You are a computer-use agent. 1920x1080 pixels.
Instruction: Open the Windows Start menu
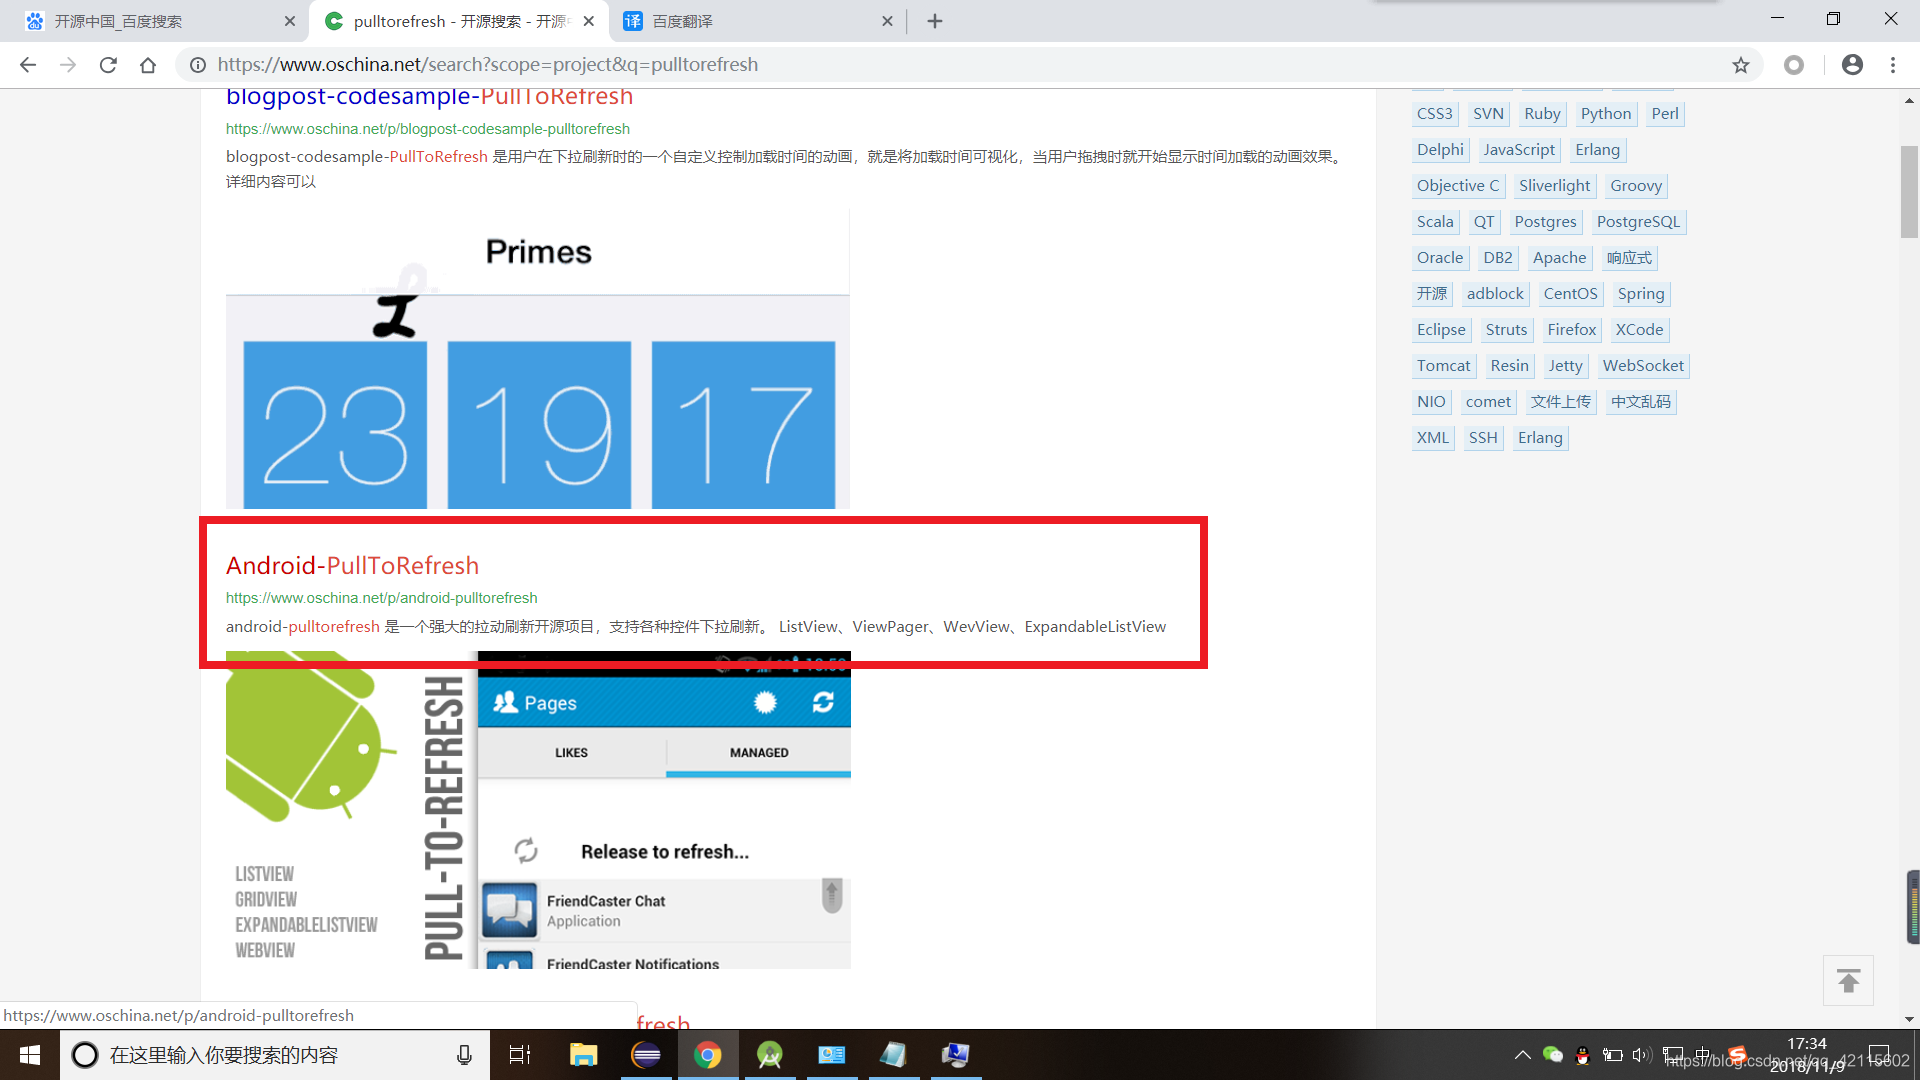point(30,1055)
